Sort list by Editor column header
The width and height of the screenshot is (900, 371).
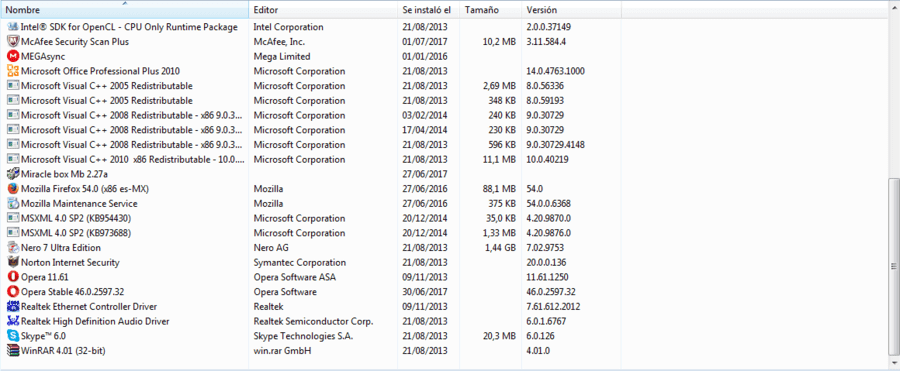pyautogui.click(x=323, y=10)
